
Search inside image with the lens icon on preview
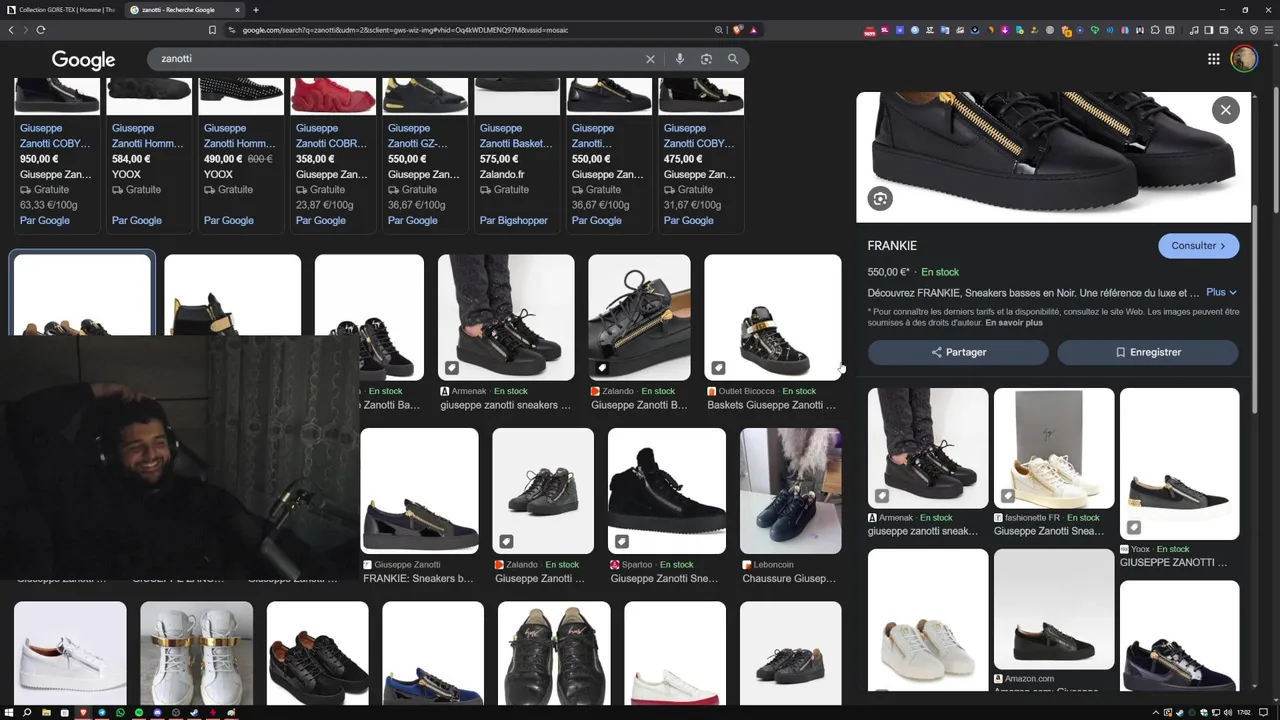click(x=880, y=199)
